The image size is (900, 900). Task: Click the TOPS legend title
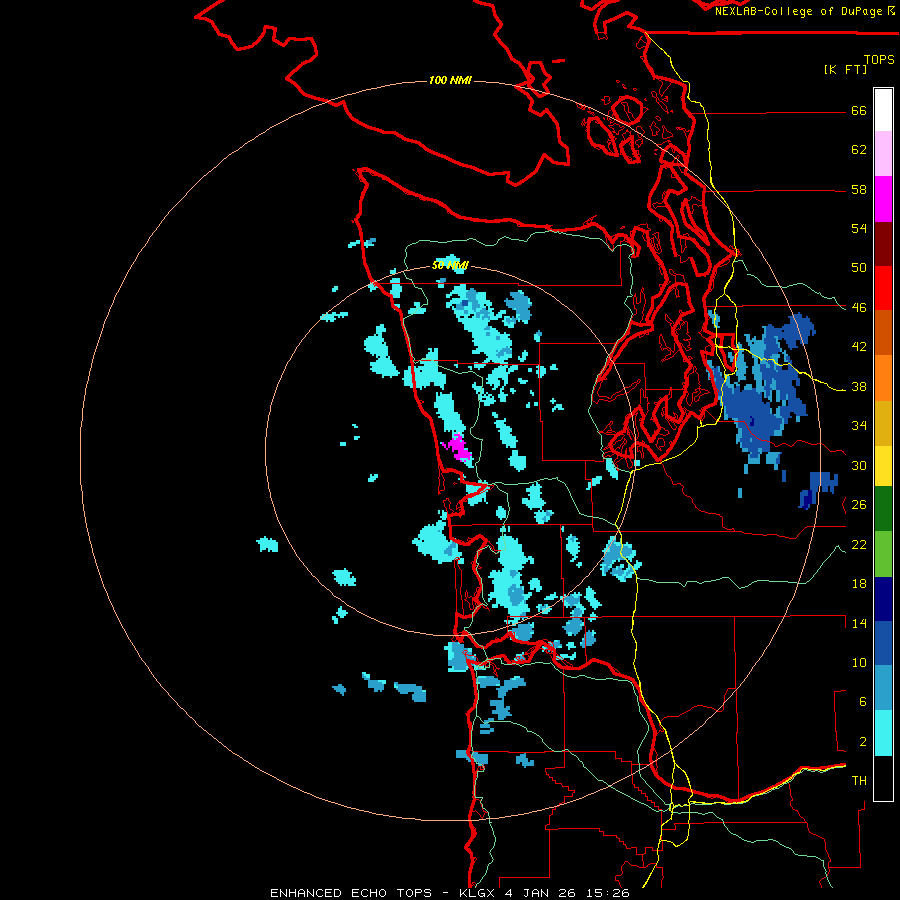[x=879, y=59]
